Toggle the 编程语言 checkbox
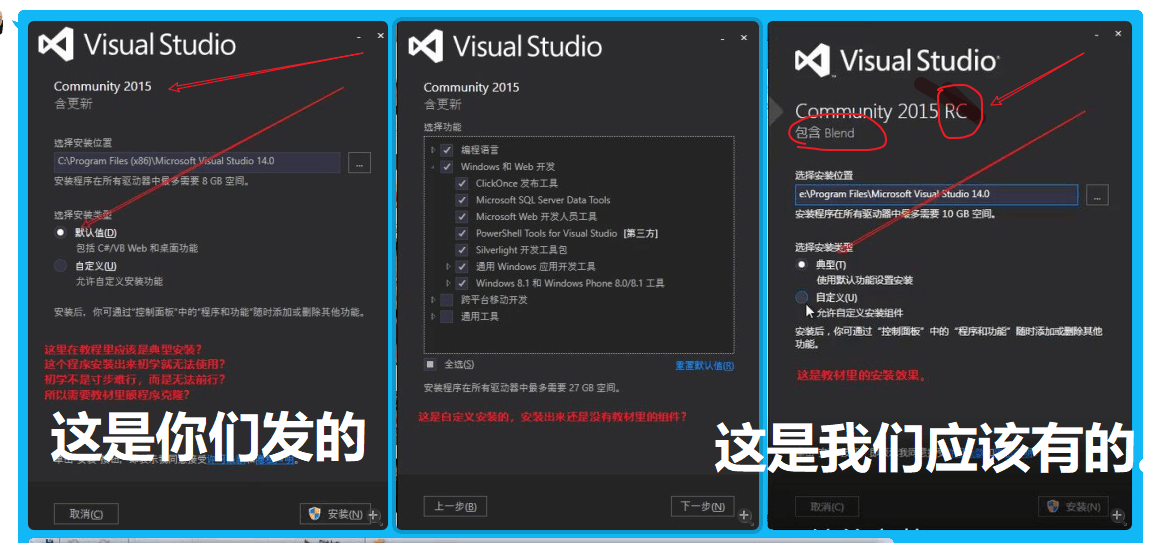The width and height of the screenshot is (1151, 543). pyautogui.click(x=446, y=150)
